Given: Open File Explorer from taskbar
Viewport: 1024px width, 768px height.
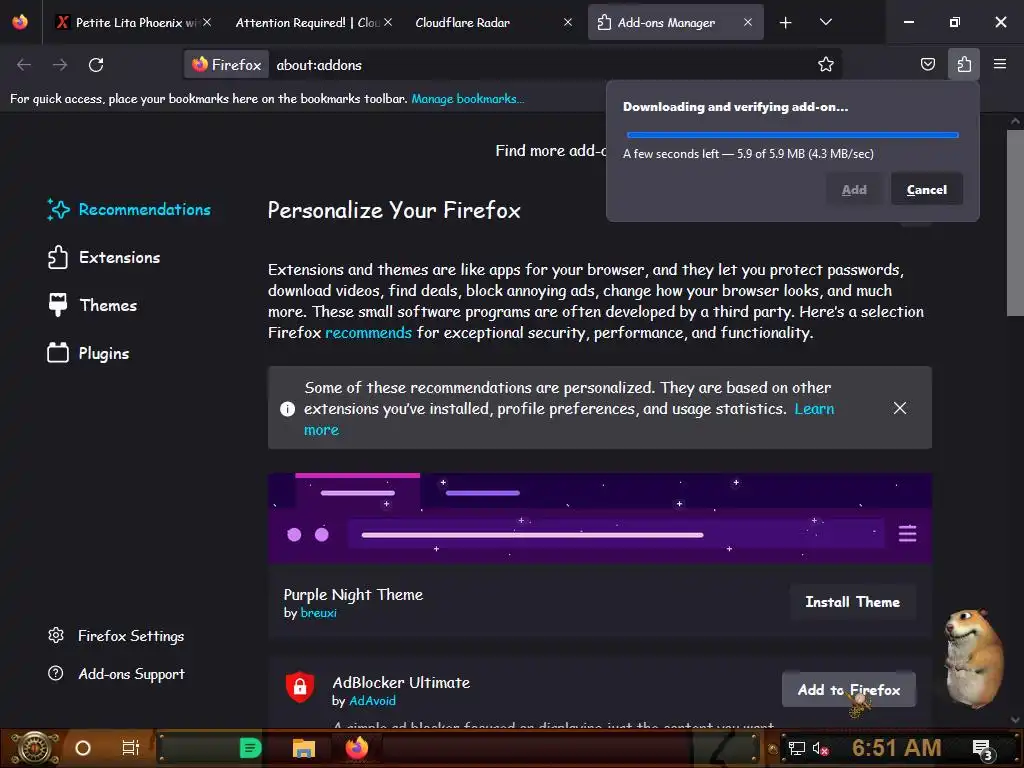Looking at the screenshot, I should pos(304,748).
